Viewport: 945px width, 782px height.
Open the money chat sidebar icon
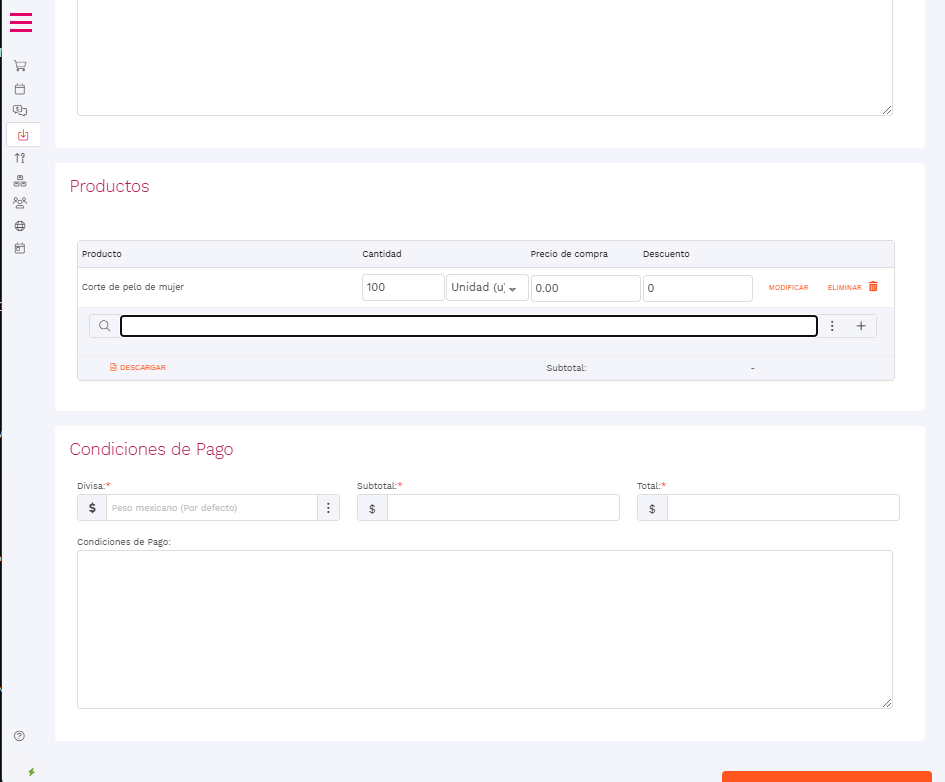click(x=20, y=111)
